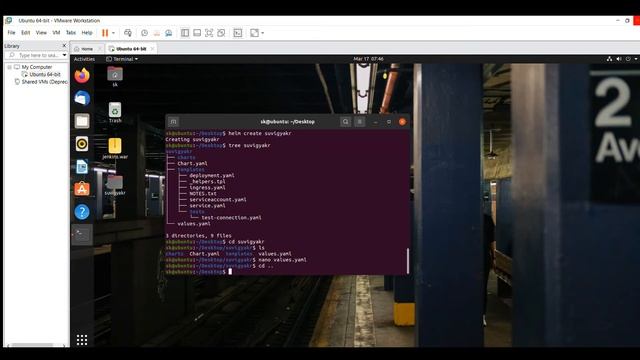Open the File menu

[11, 33]
